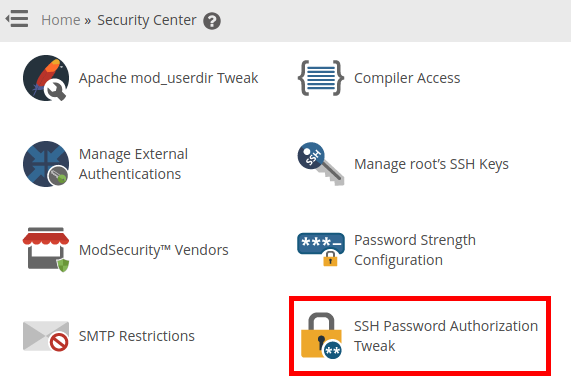
Task: Open Apache mod_userdir Tweak link
Action: (x=169, y=78)
